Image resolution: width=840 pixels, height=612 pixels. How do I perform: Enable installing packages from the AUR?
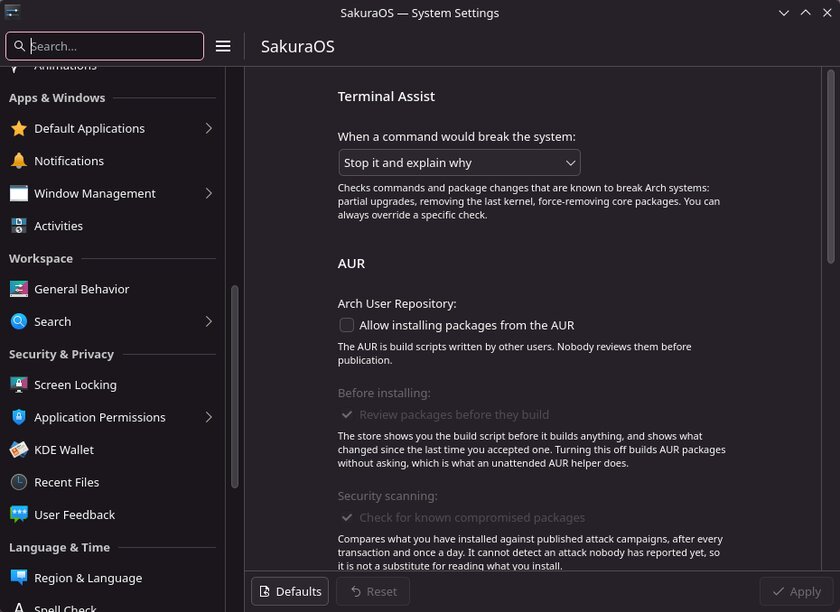tap(347, 325)
